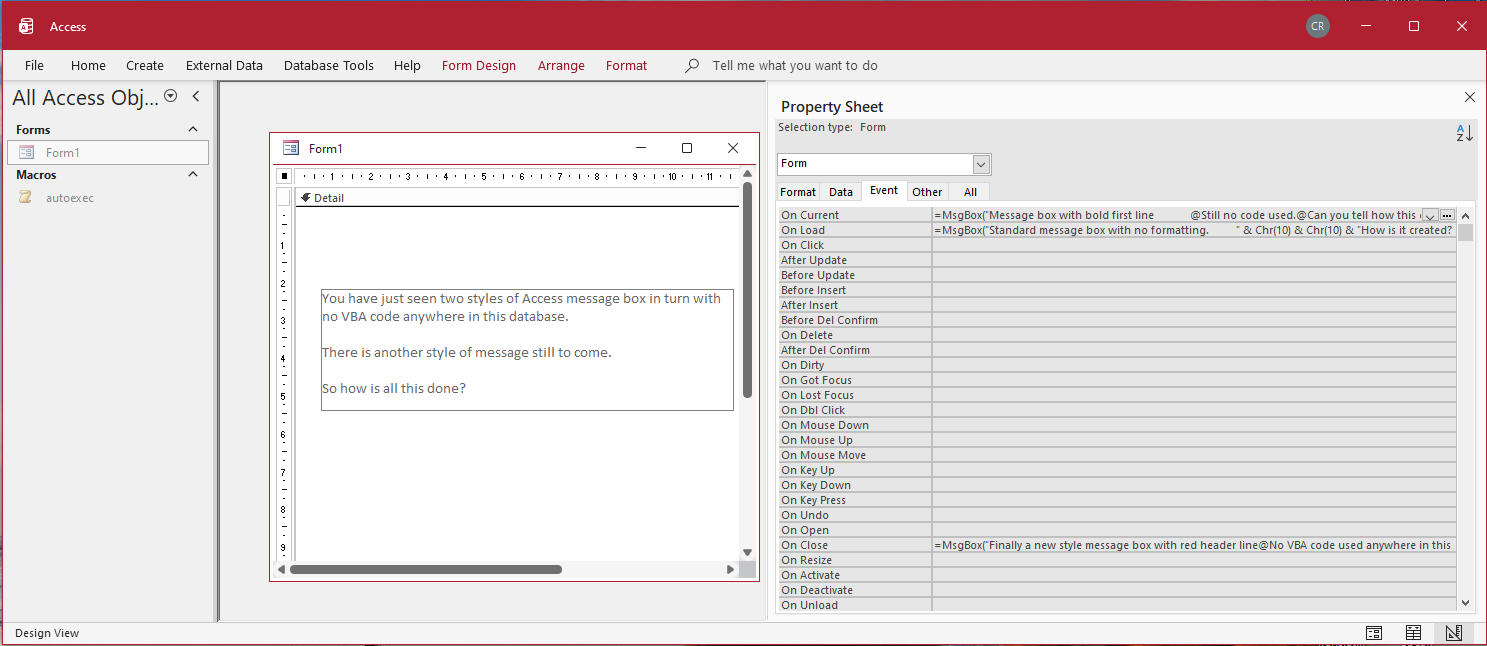Close the Property Sheet pane
This screenshot has height=646, width=1487.
click(1469, 97)
